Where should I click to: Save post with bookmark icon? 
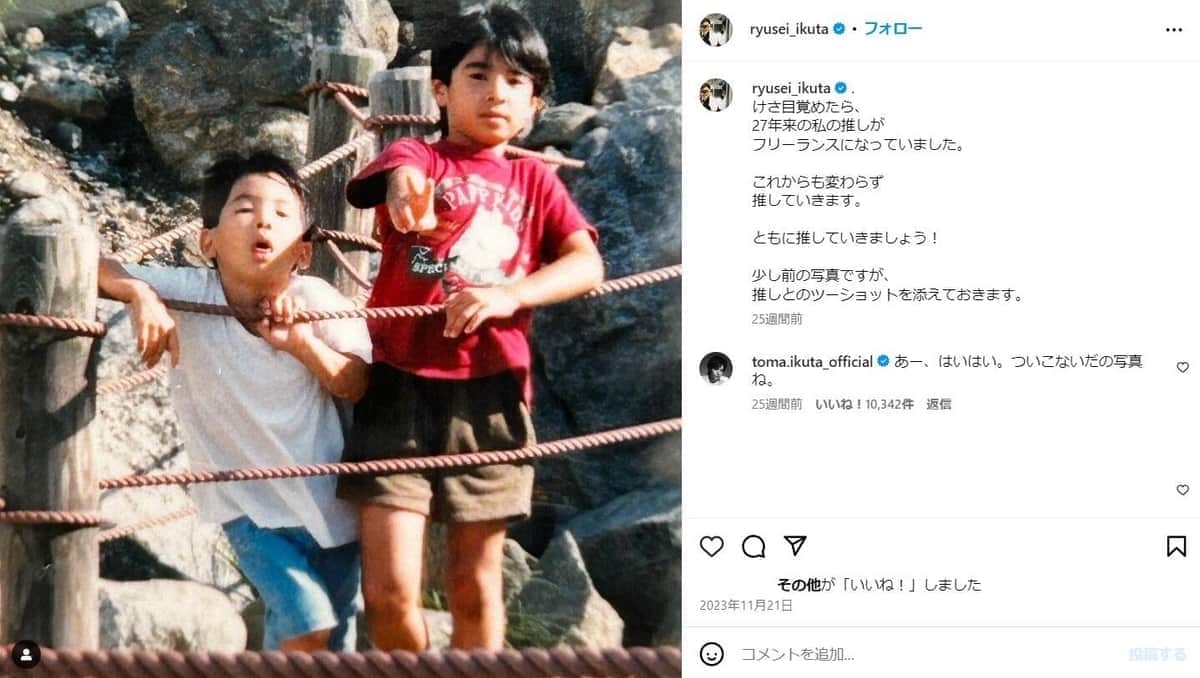pyautogui.click(x=1176, y=546)
